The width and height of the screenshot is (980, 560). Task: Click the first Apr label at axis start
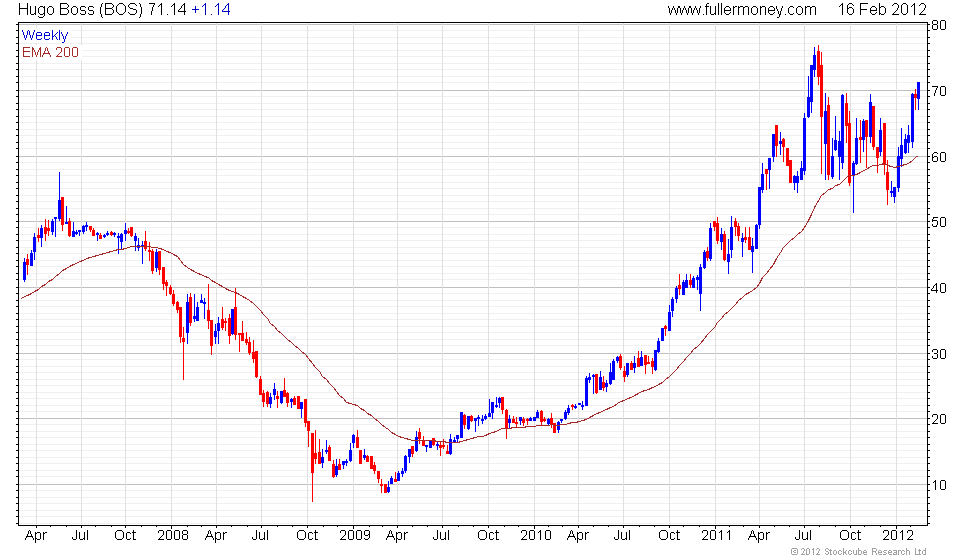36,536
